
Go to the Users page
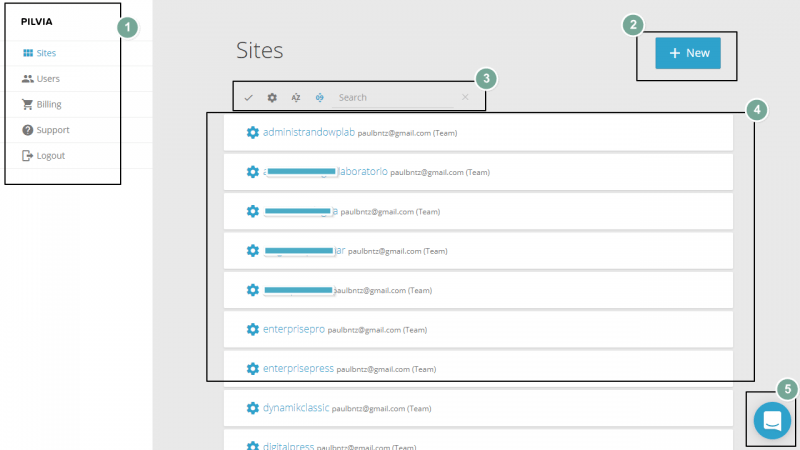(x=41, y=79)
